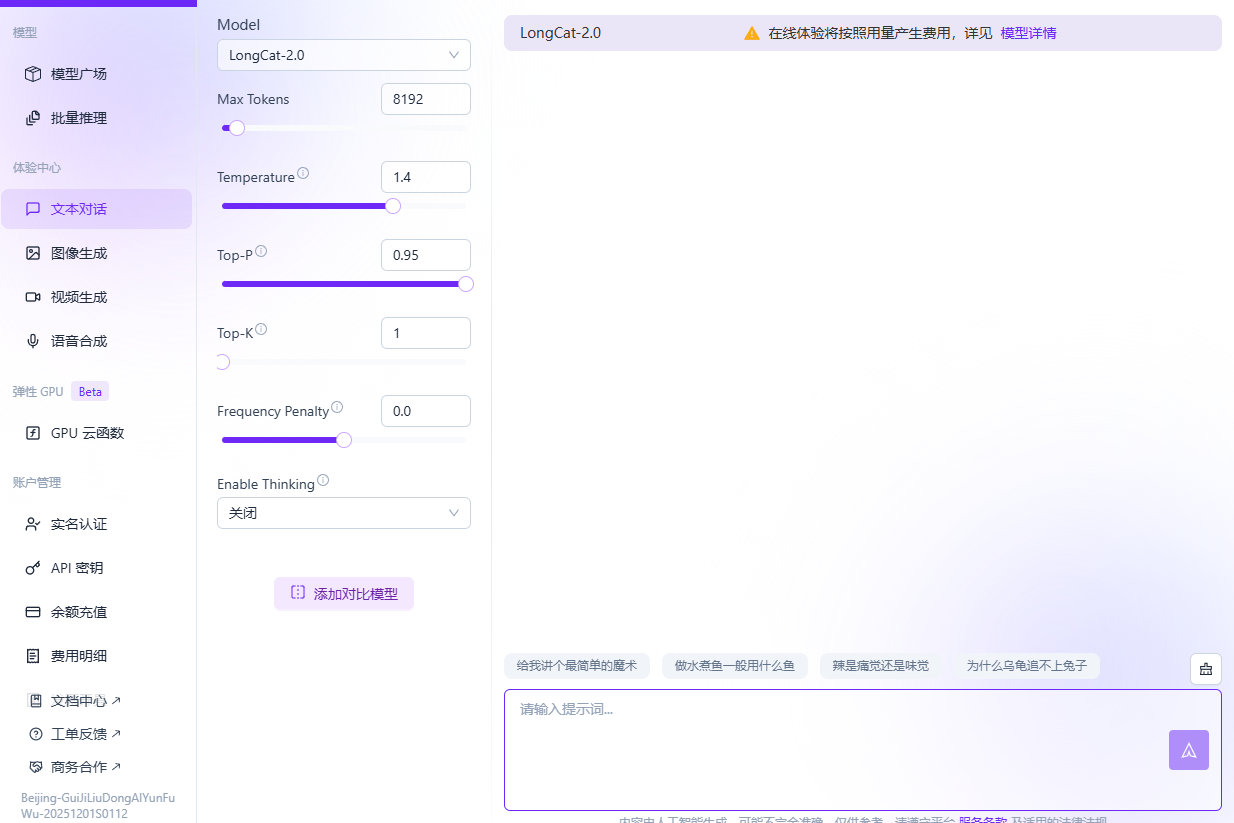This screenshot has width=1234, height=823.
Task: Open the Enable Thinking 关闭 dropdown
Action: (344, 513)
